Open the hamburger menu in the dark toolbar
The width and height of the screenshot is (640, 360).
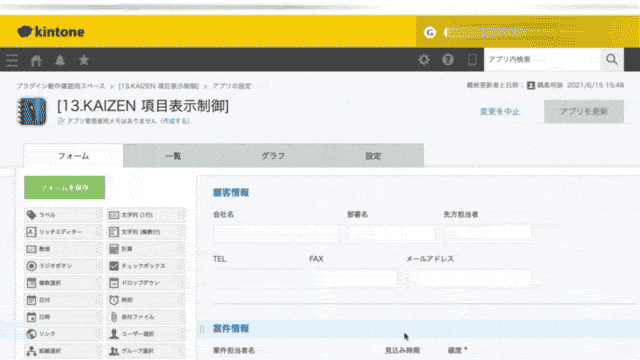[12, 60]
